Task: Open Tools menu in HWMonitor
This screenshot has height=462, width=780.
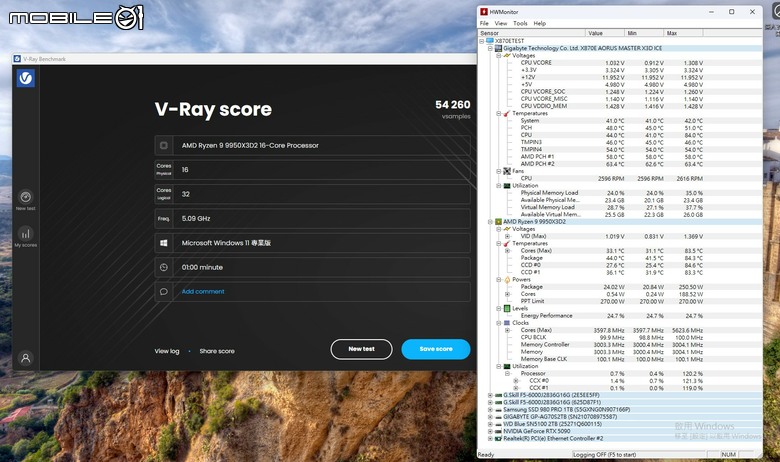Action: 520,23
